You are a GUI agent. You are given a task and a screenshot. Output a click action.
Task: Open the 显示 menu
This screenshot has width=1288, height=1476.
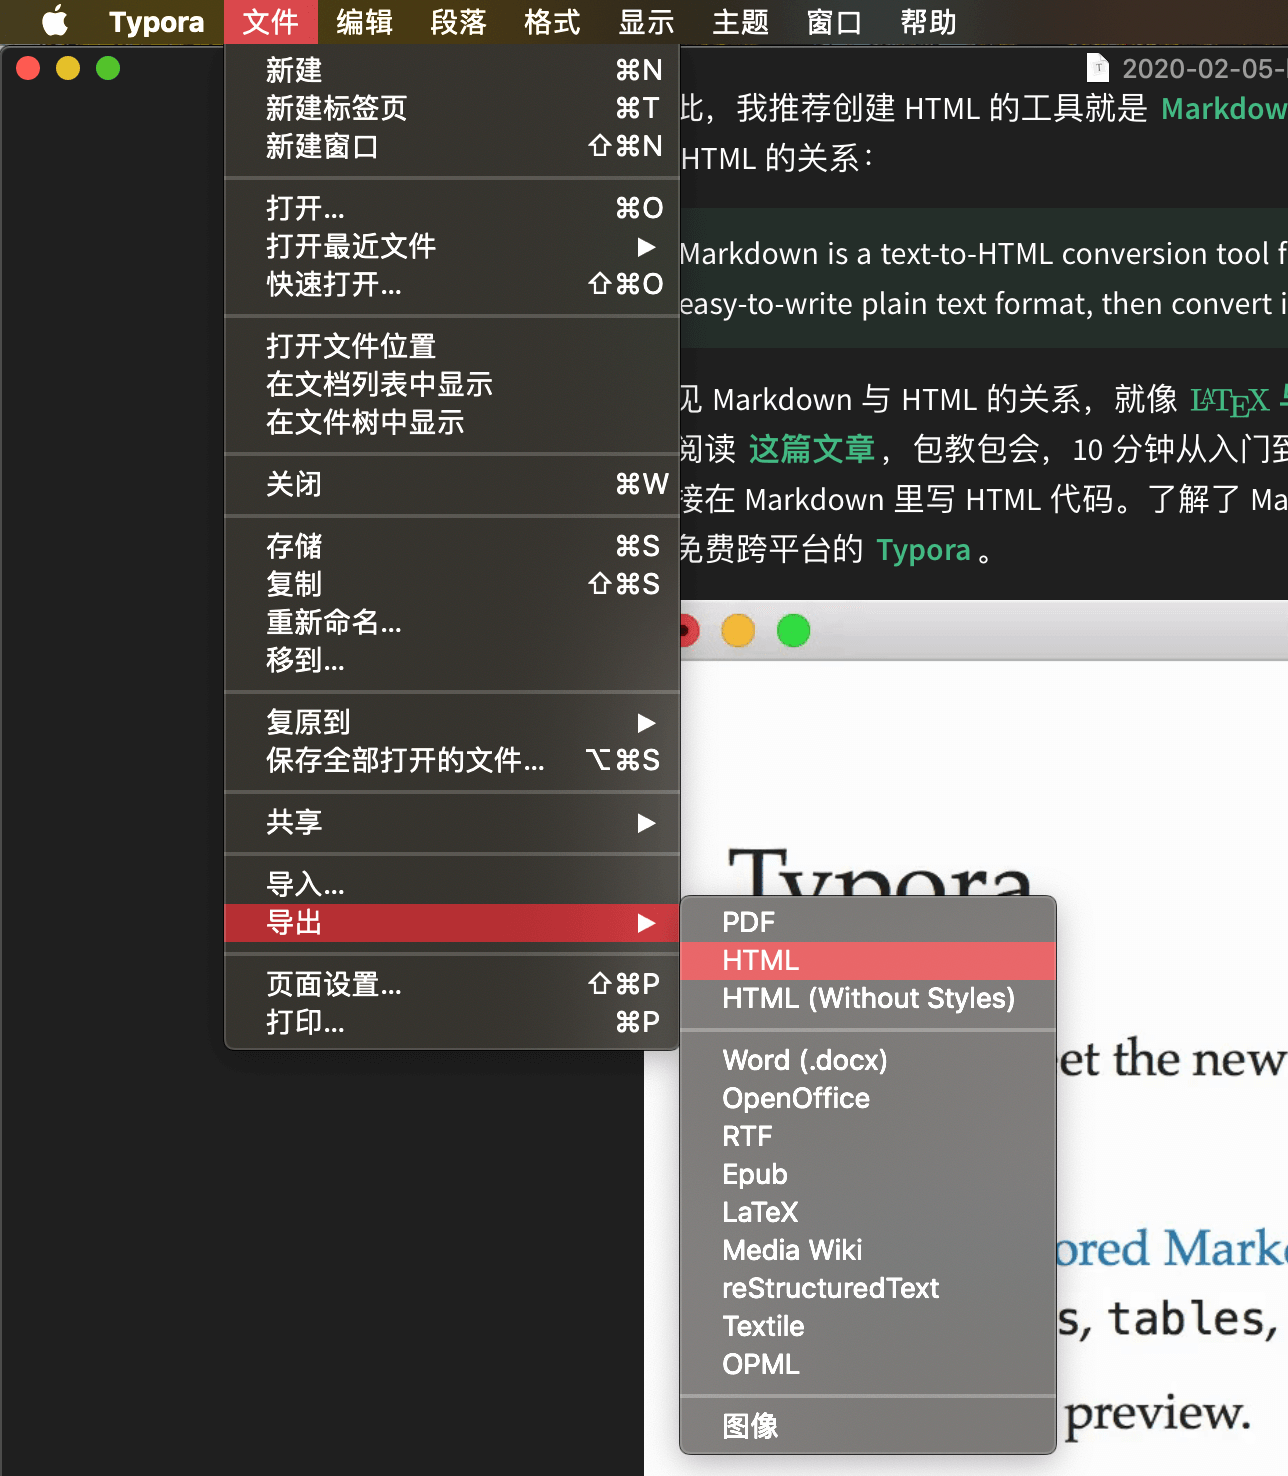[x=646, y=22]
